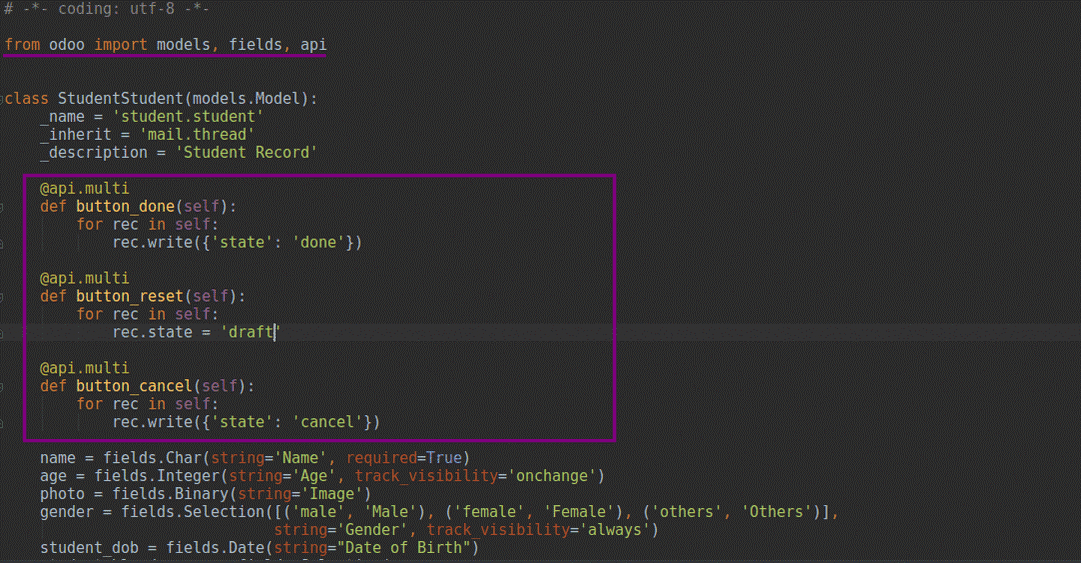Image resolution: width=1081 pixels, height=563 pixels.
Task: Click the method name 'button_cancel'
Action: tap(134, 385)
